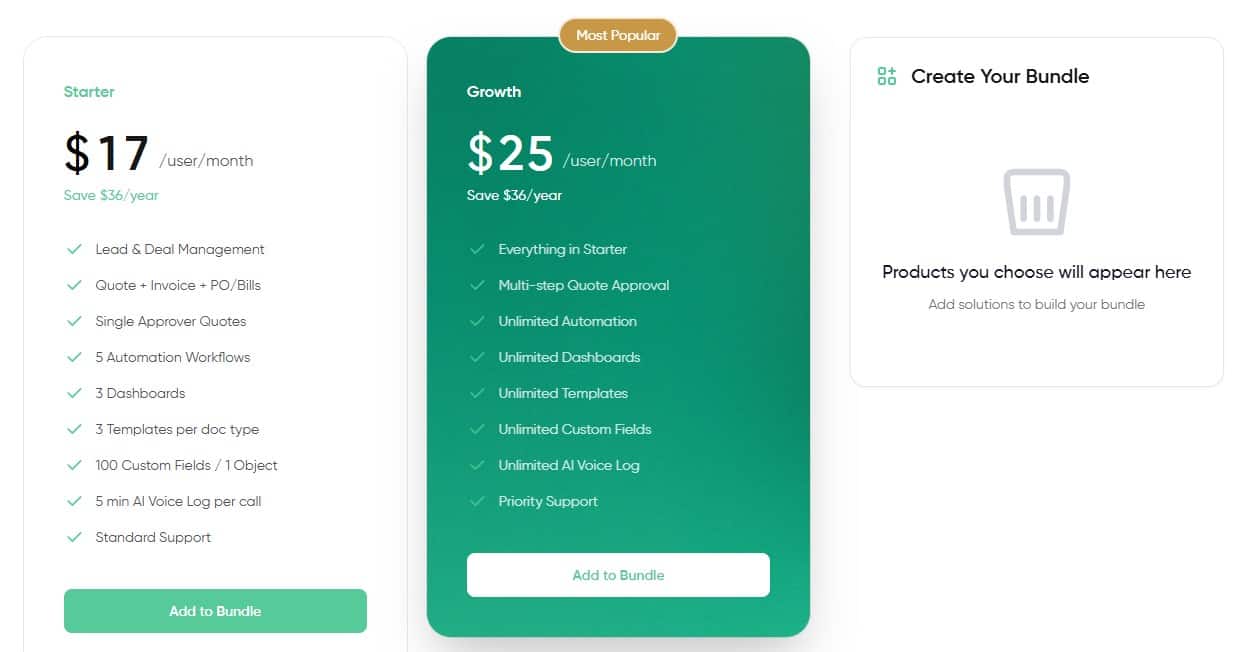Click checkmark next to 3 Dashboards
1258x652 pixels.
point(76,393)
